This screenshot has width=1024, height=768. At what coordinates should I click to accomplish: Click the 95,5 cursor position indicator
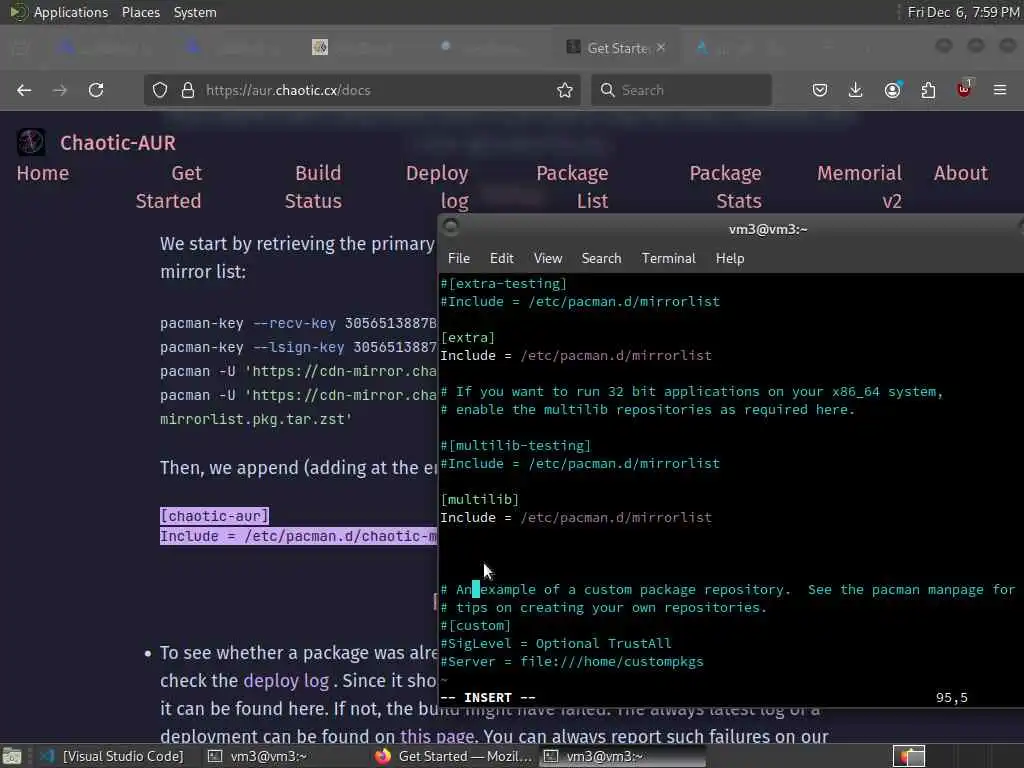(952, 697)
